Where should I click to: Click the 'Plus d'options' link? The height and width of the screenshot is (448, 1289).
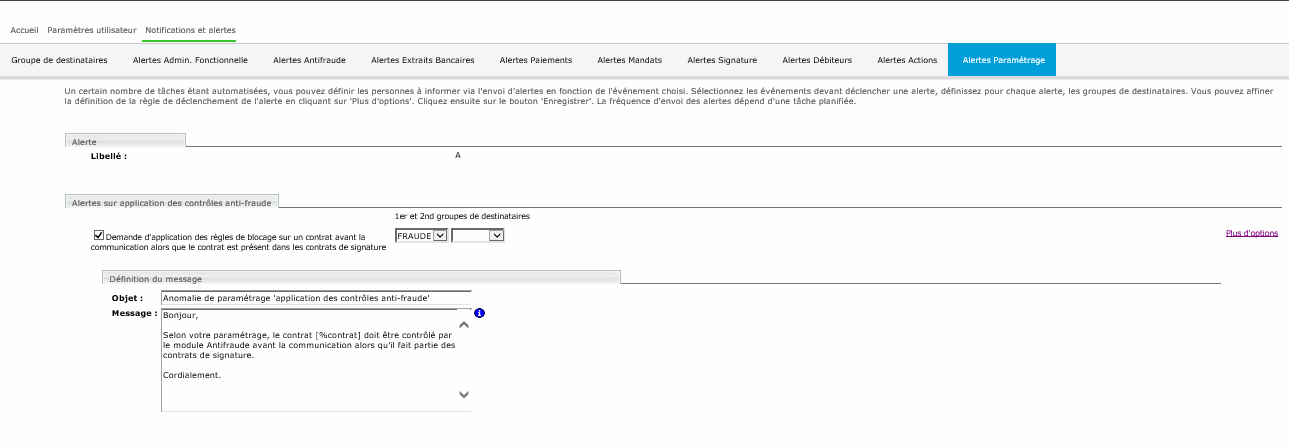1251,233
